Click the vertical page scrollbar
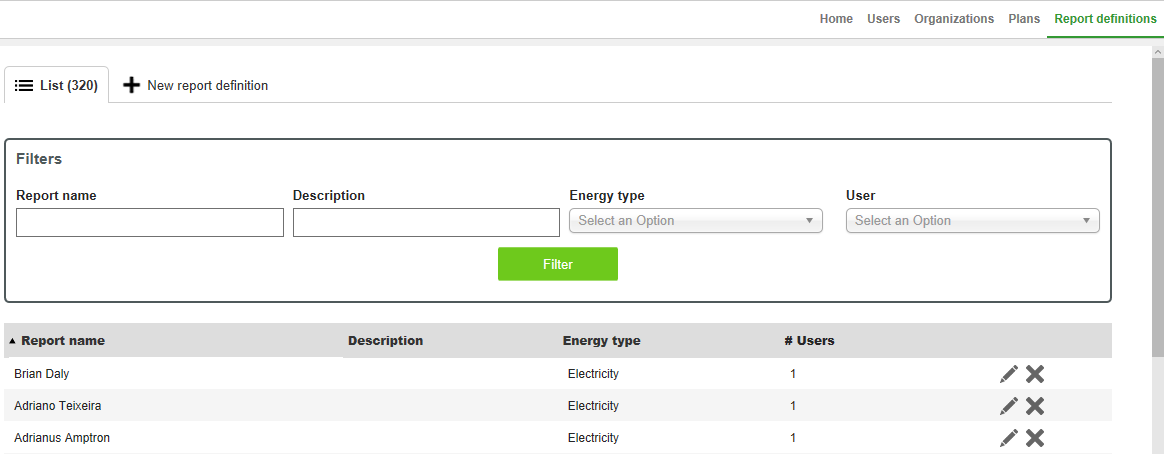The image size is (1164, 454). pyautogui.click(x=1157, y=200)
